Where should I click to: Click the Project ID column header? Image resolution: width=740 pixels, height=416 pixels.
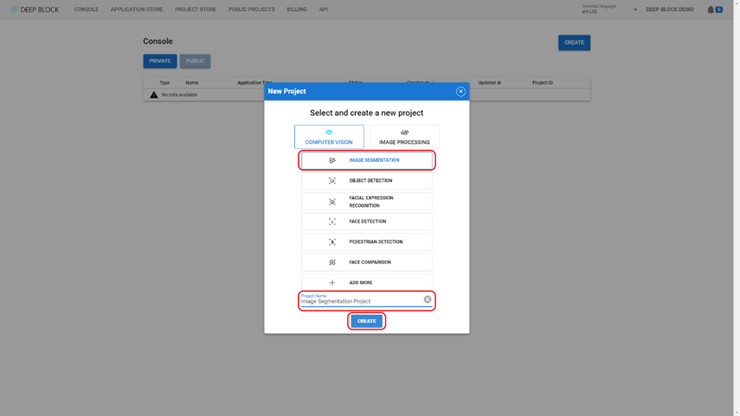(542, 83)
